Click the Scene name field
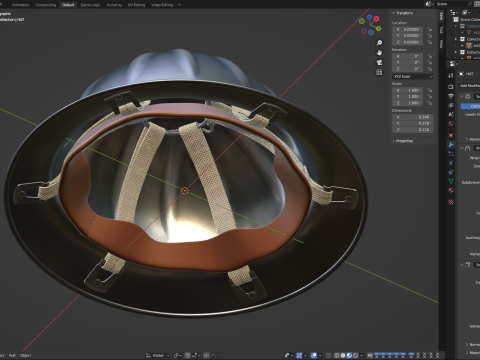This screenshot has width=480, height=360. coord(453,4)
